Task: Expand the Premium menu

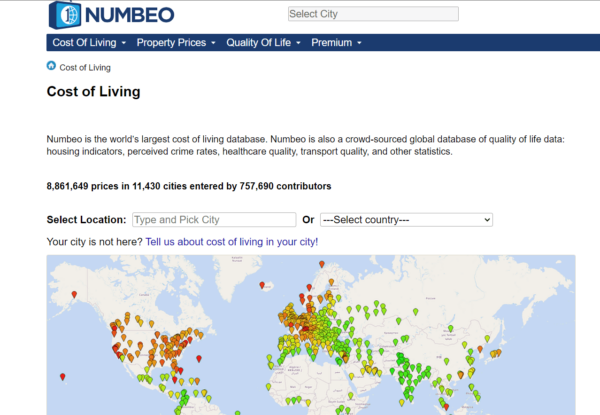Action: (335, 43)
